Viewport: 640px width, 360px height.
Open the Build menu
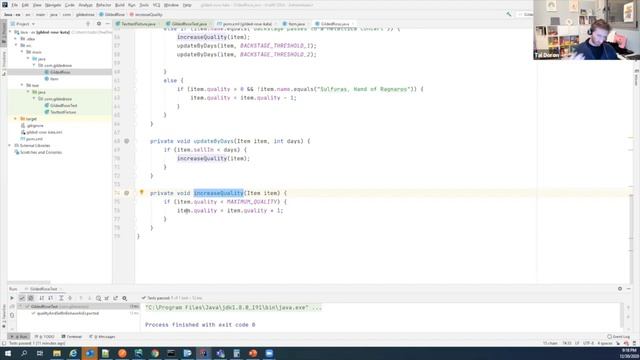click(x=120, y=5)
